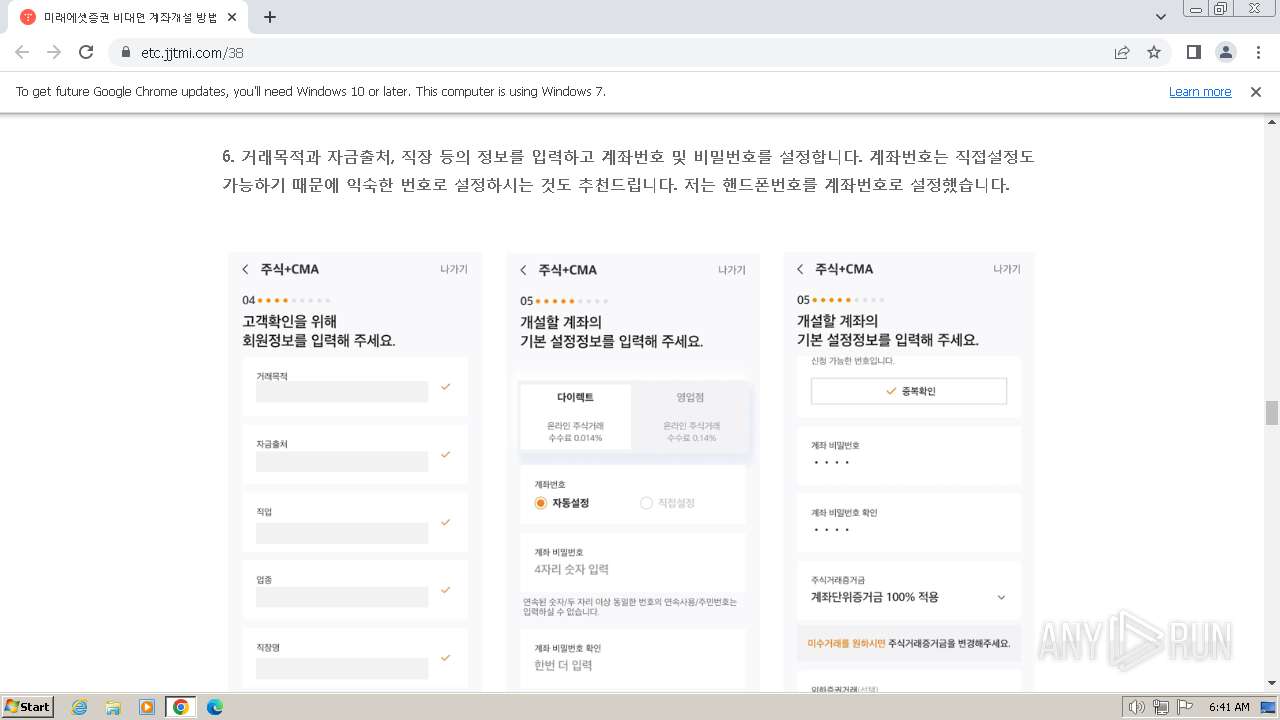Open network status tray icon

point(1161,707)
